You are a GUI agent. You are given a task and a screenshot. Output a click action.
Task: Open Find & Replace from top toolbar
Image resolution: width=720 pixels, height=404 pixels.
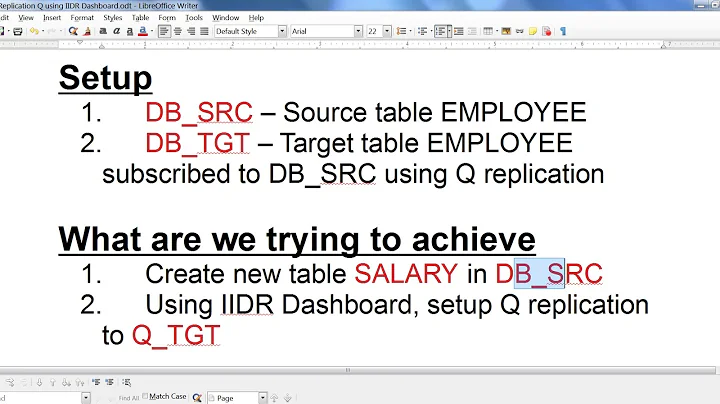(x=73, y=31)
